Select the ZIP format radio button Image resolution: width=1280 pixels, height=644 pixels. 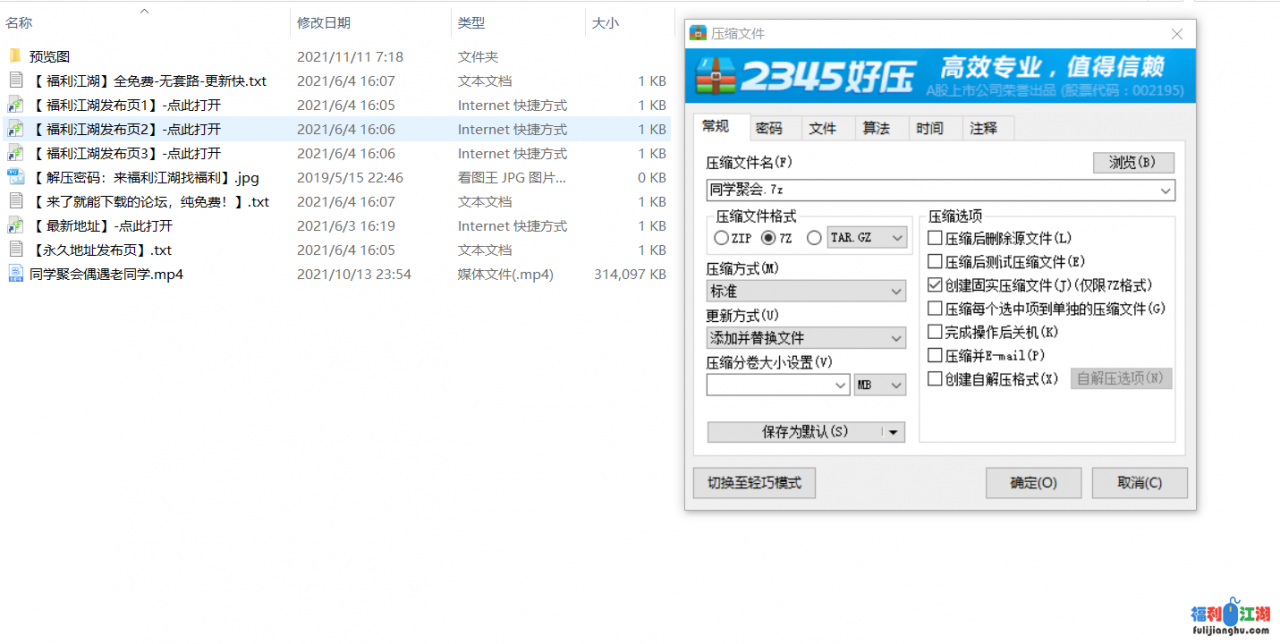721,238
